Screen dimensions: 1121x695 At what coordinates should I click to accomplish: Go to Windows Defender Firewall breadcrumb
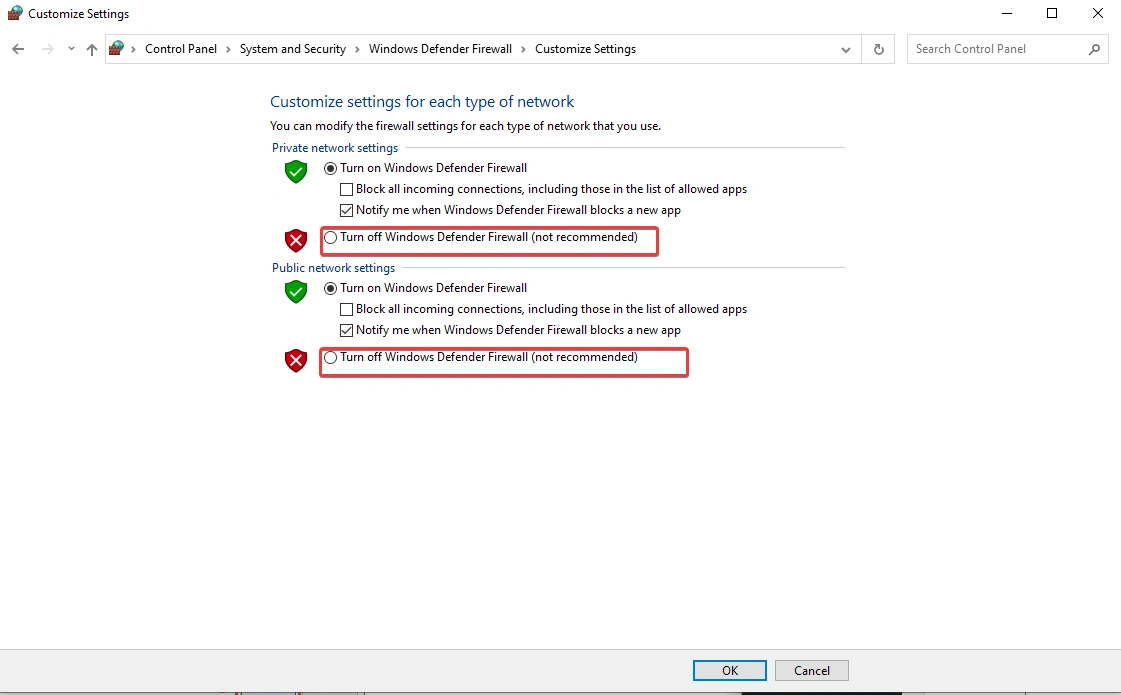click(440, 49)
